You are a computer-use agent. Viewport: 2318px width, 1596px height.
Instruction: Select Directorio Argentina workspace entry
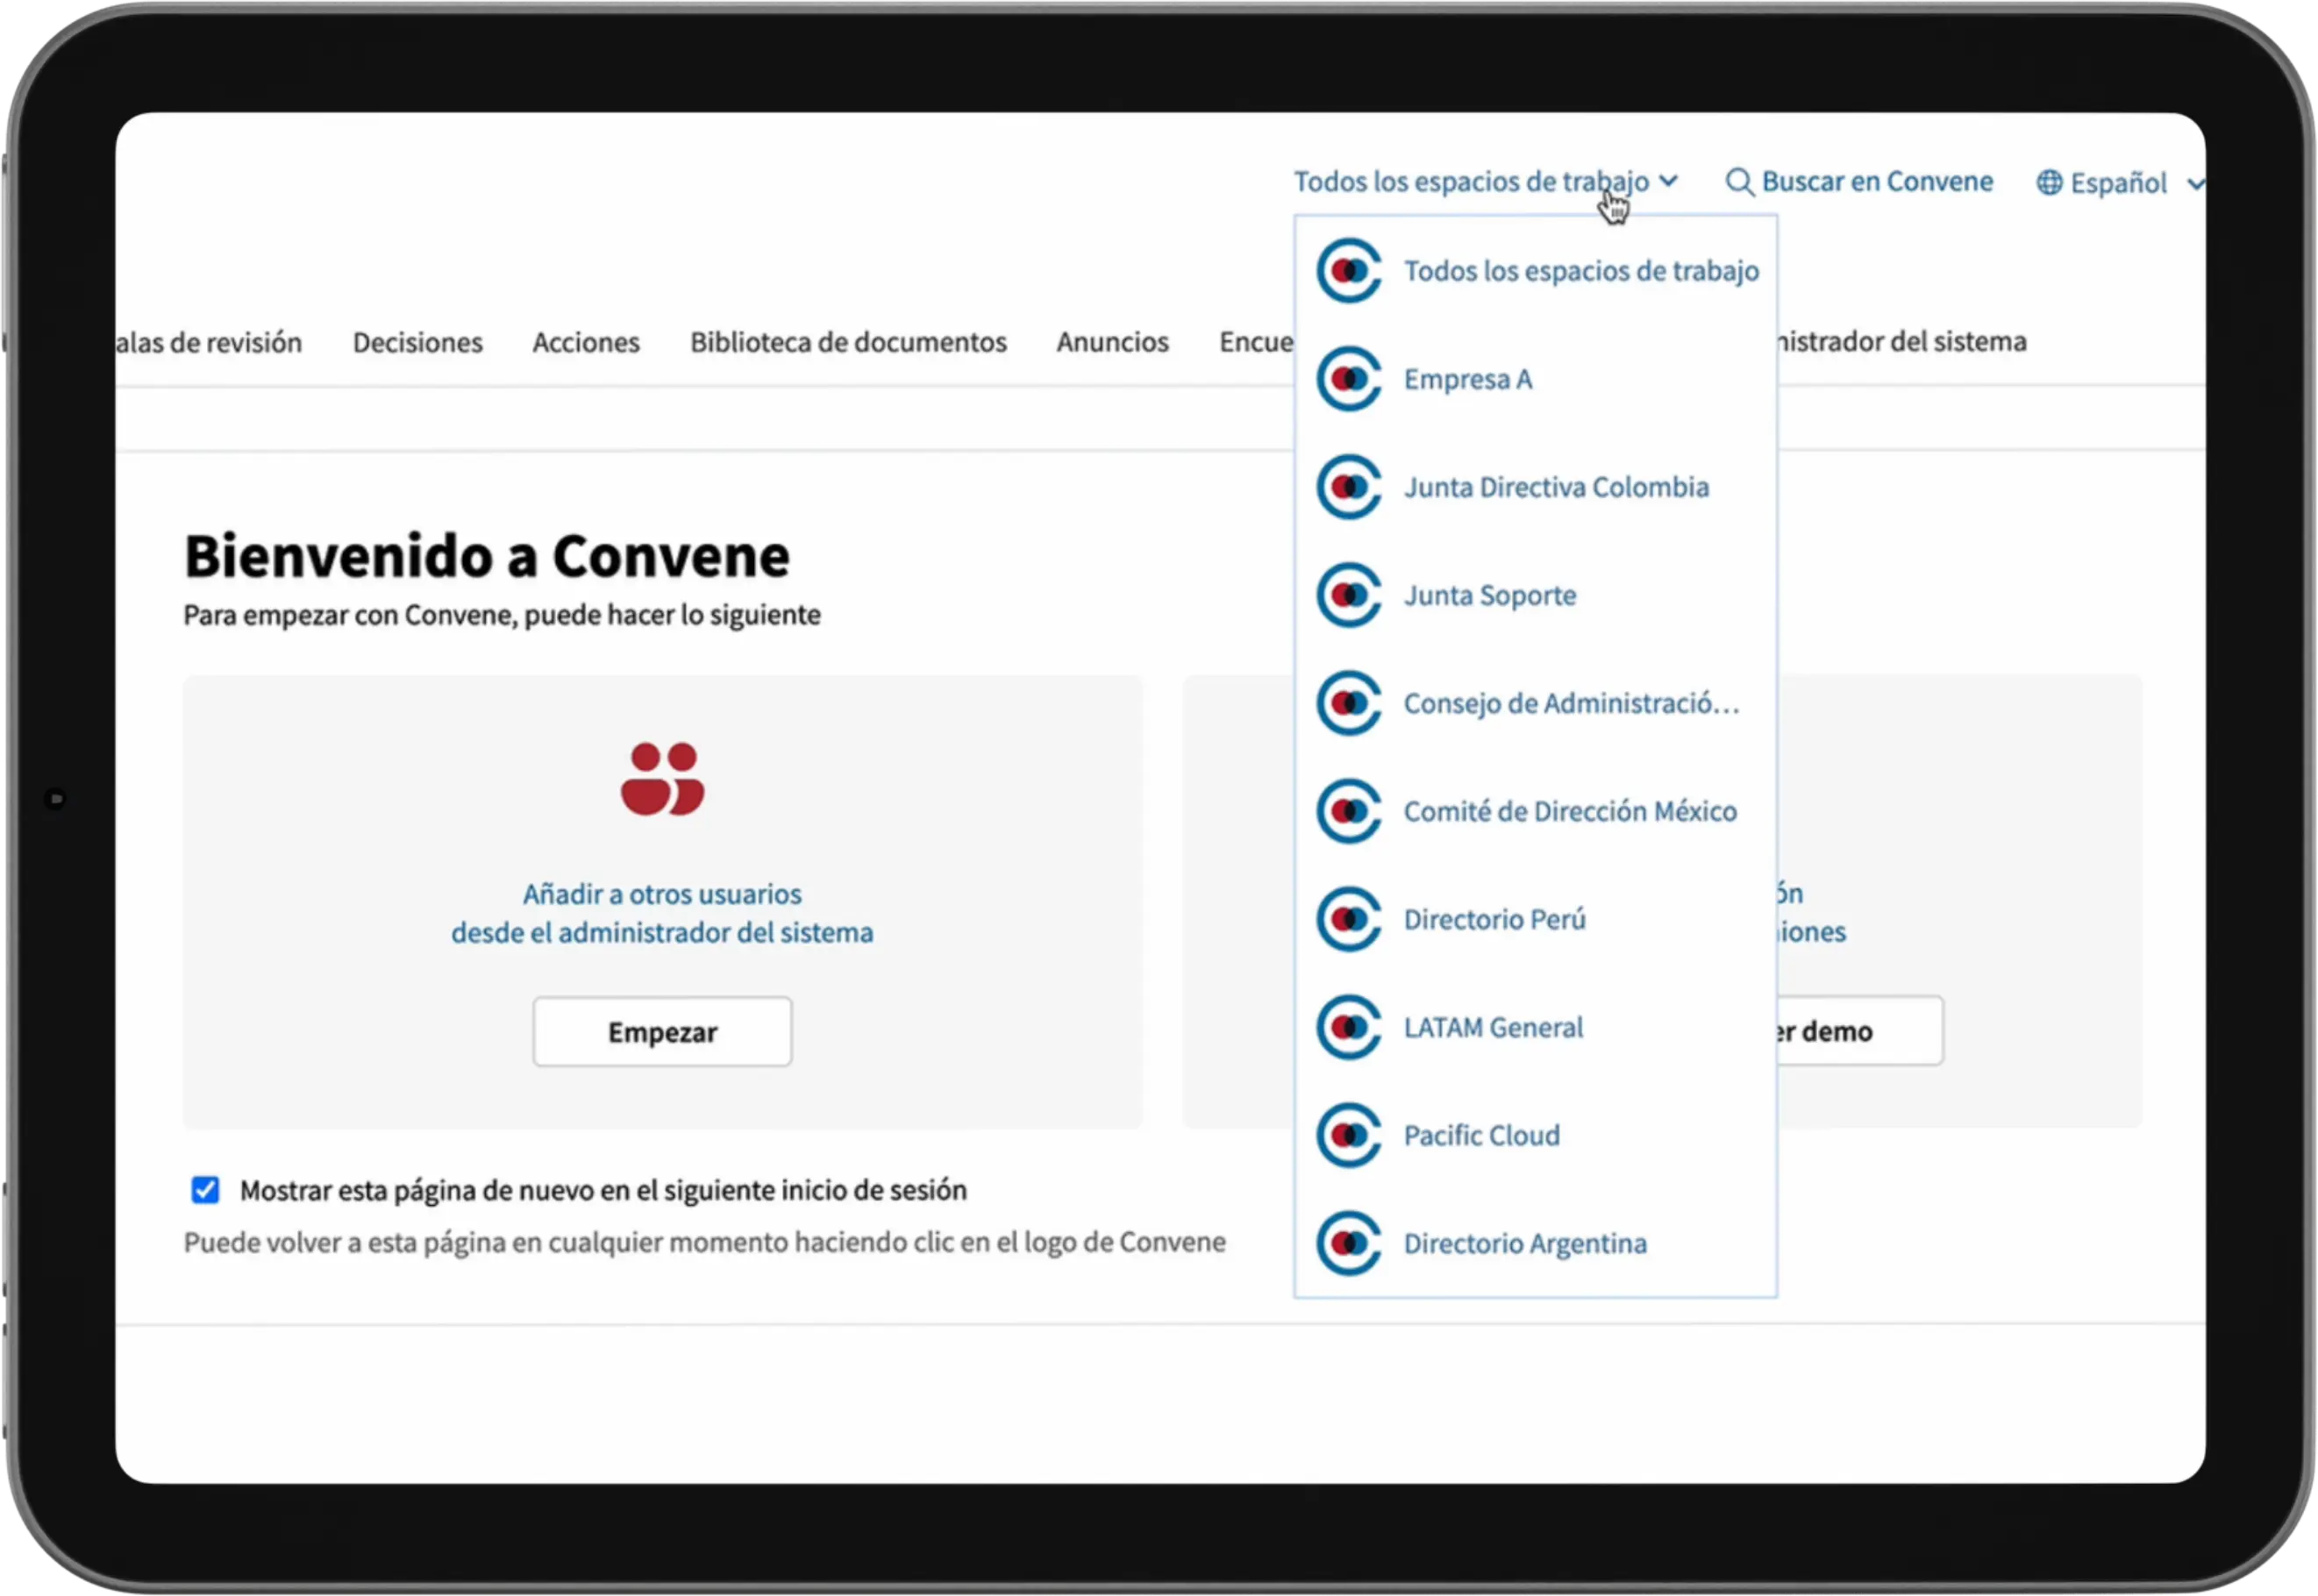(1524, 1243)
